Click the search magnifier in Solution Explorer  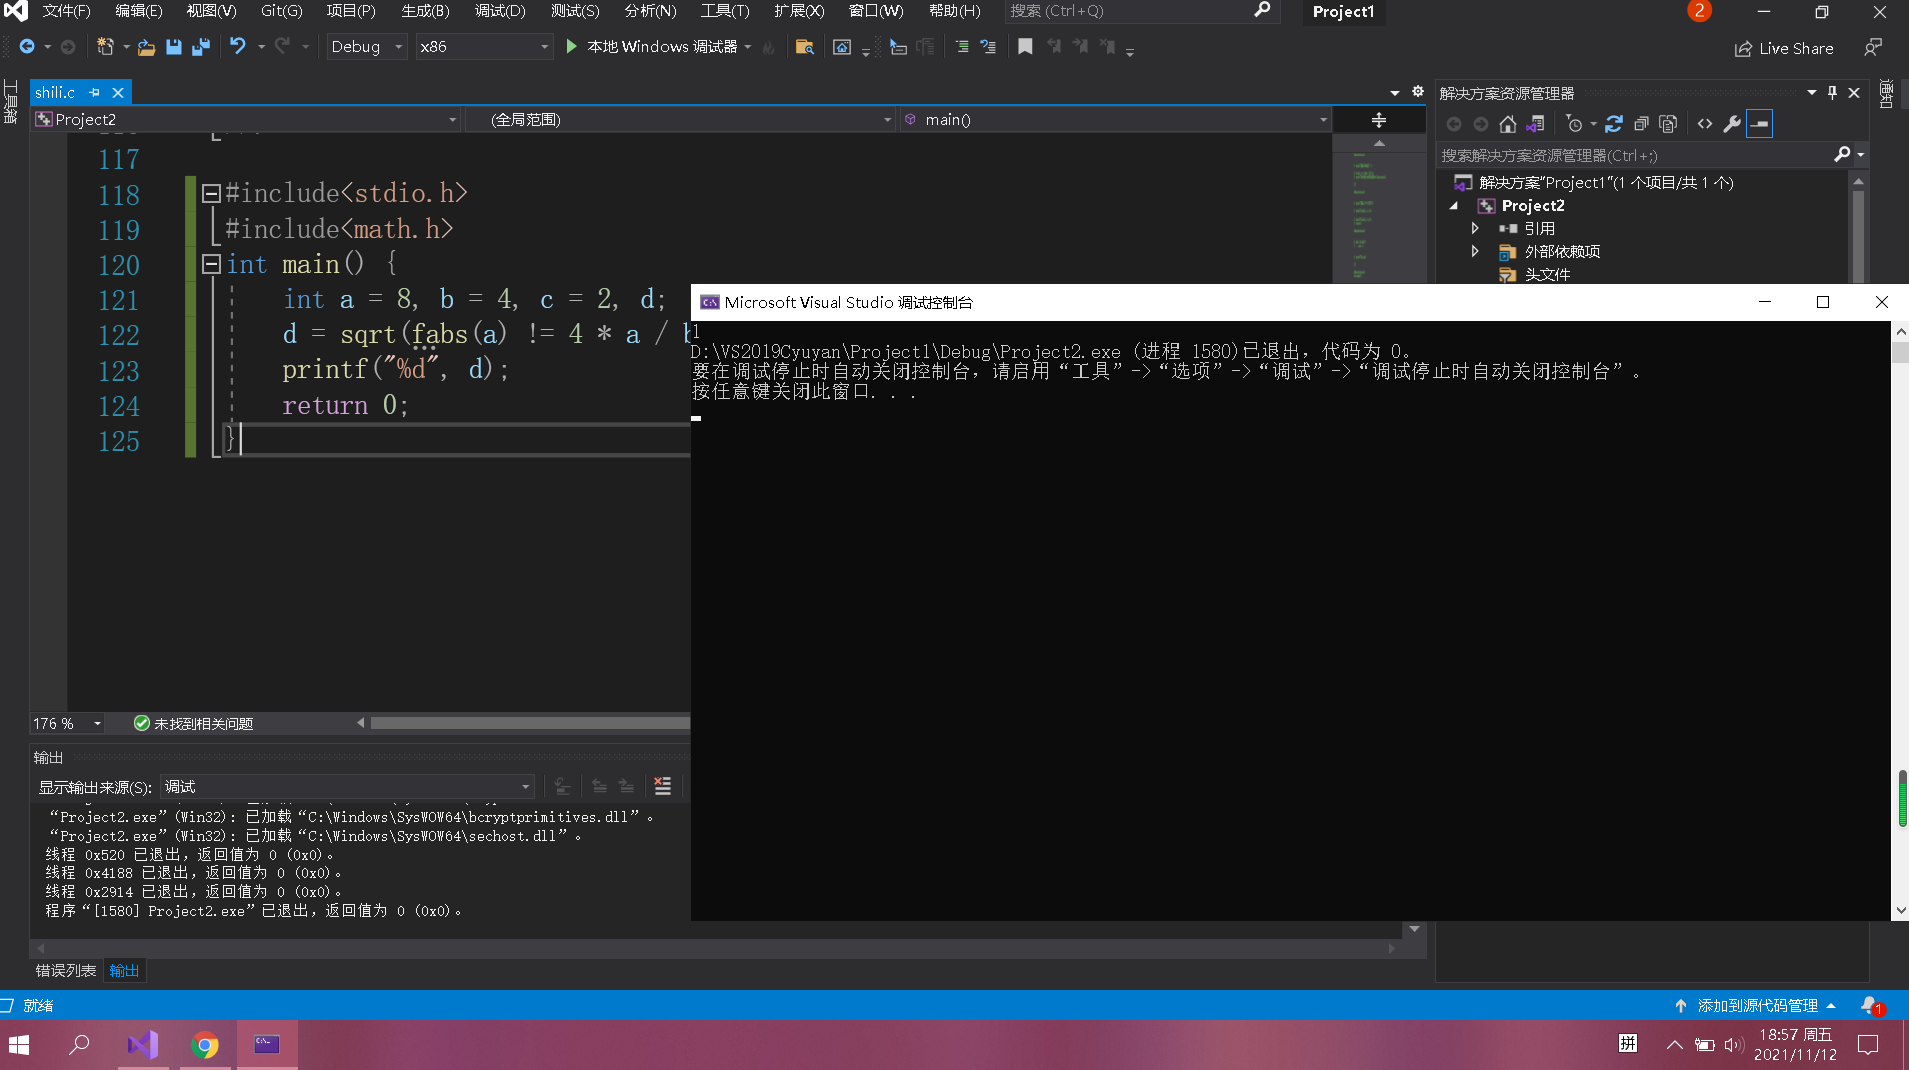[1842, 154]
